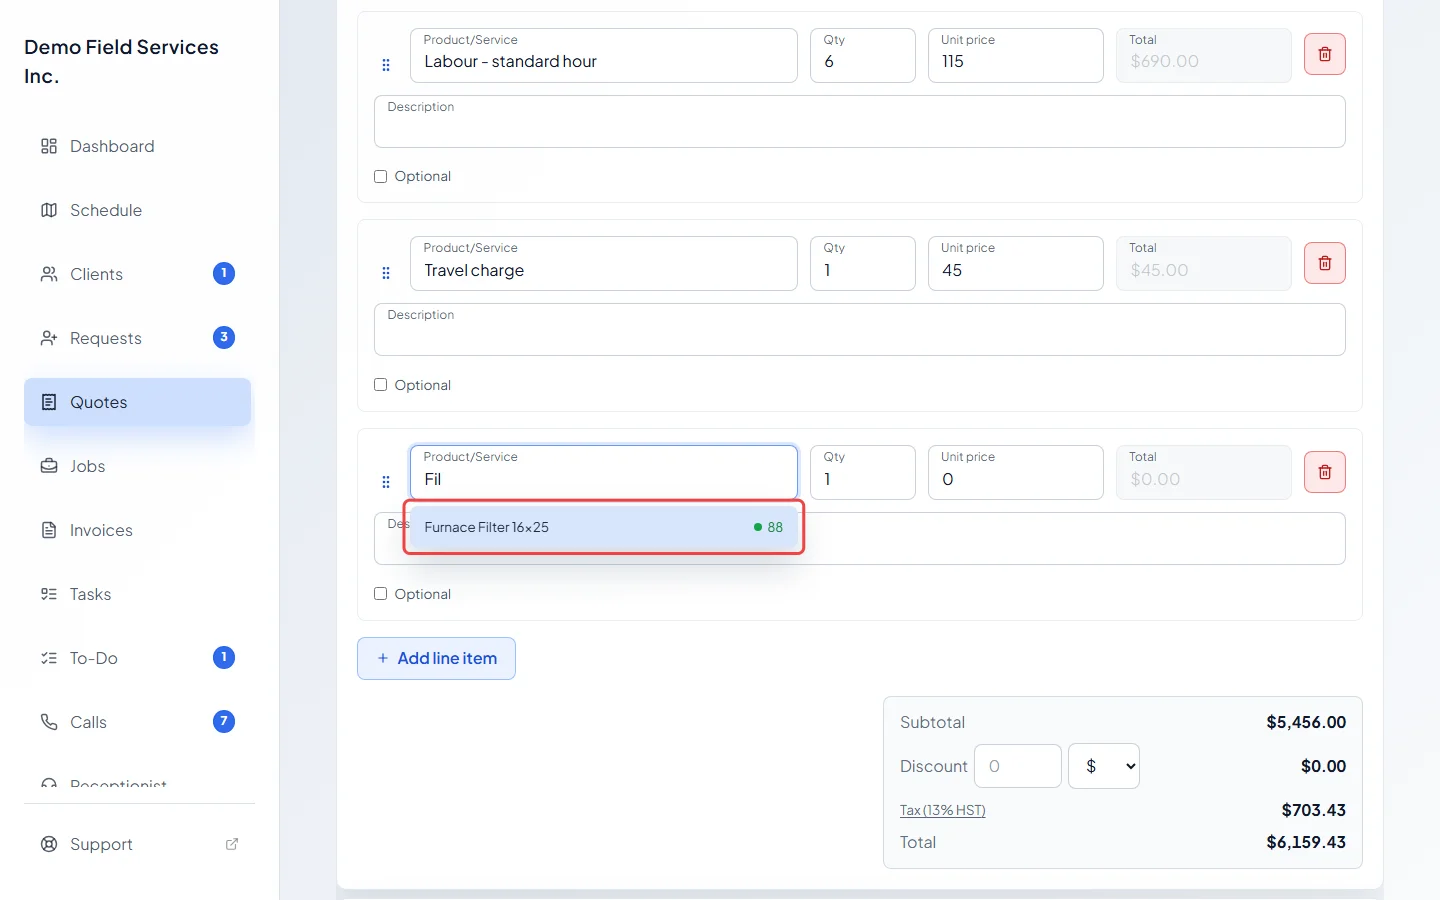
Task: Click the Discount amount input
Action: [x=1018, y=766]
